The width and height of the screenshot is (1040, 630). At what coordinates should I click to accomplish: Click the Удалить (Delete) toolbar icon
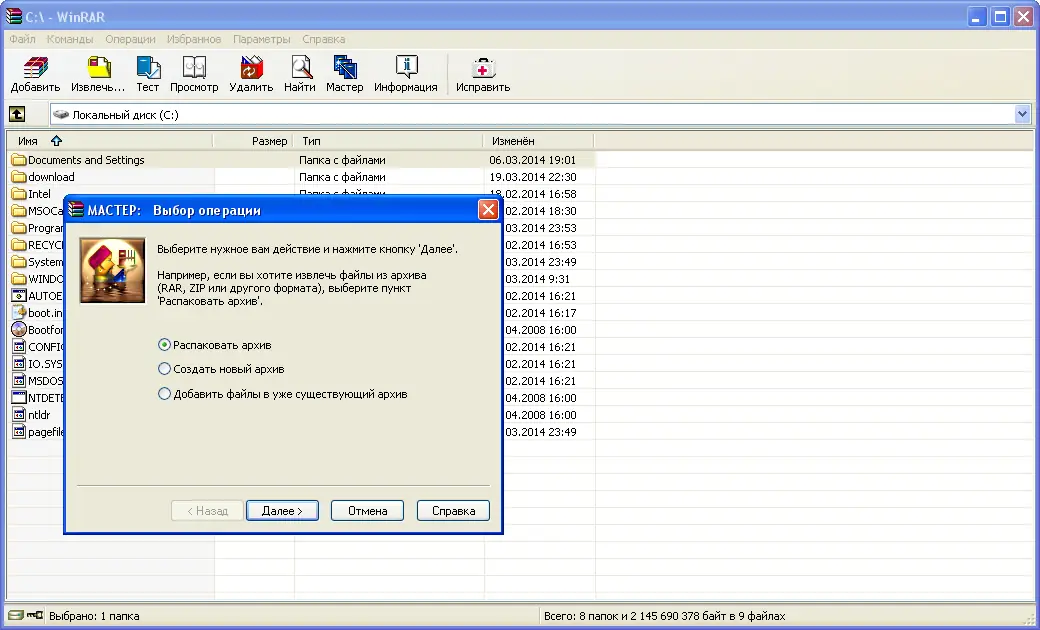point(251,68)
